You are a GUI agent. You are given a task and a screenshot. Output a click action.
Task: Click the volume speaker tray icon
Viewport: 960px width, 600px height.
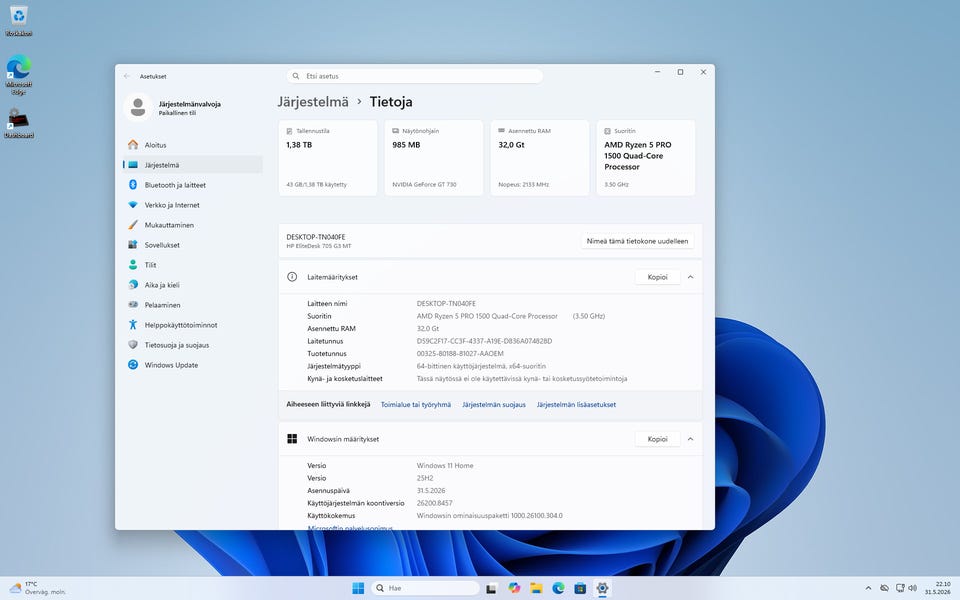(x=912, y=588)
